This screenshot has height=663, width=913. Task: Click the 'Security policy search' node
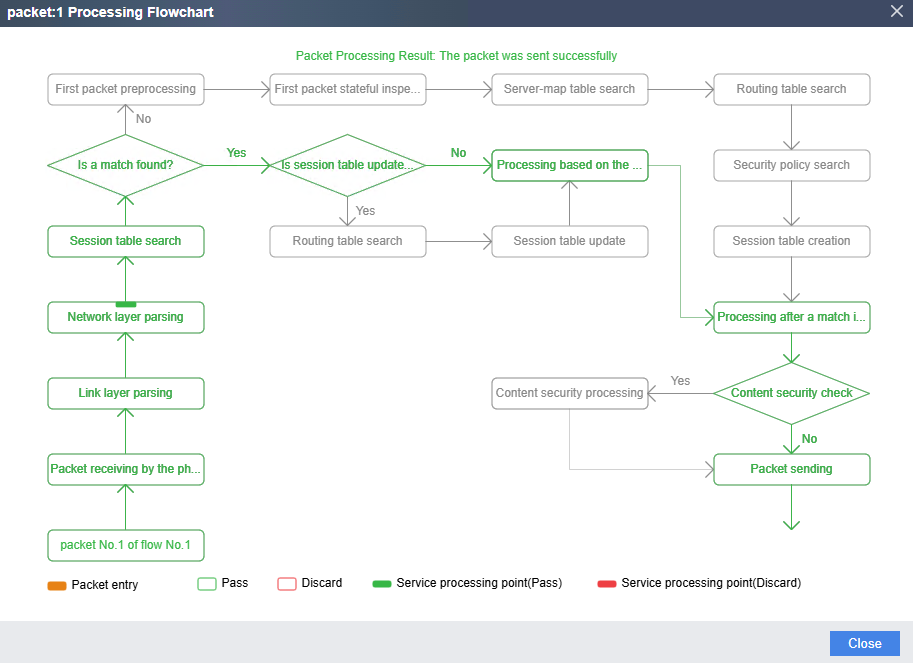[x=792, y=165]
